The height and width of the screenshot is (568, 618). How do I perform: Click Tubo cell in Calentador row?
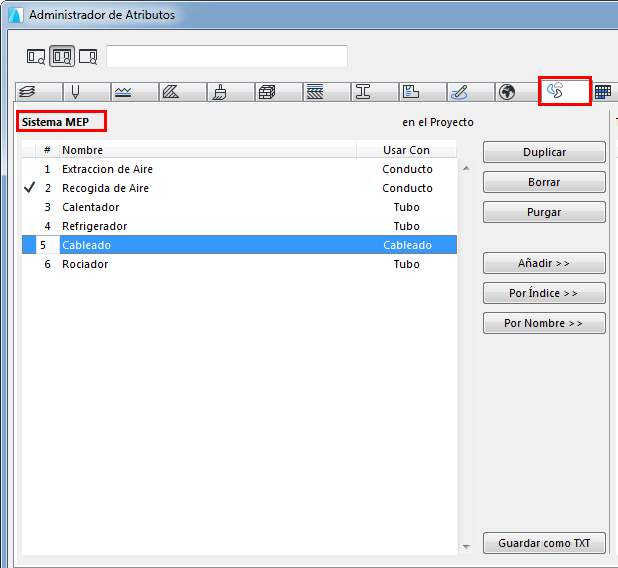(x=407, y=207)
